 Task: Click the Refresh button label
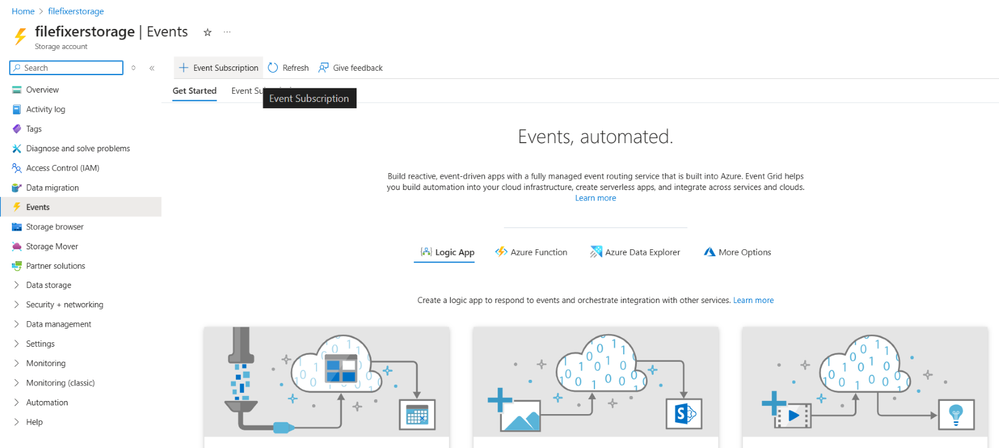click(296, 68)
